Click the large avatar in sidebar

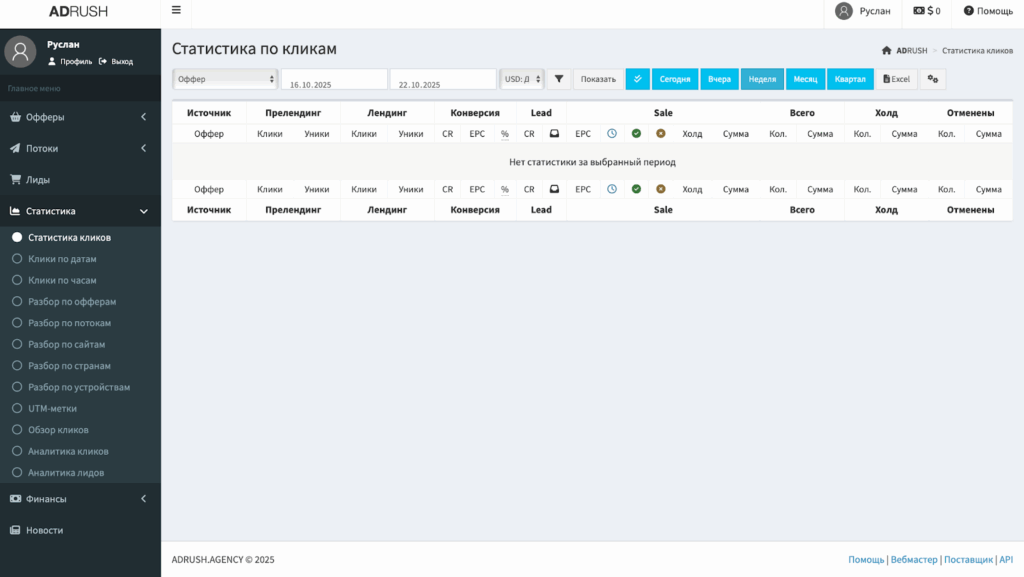coord(20,52)
